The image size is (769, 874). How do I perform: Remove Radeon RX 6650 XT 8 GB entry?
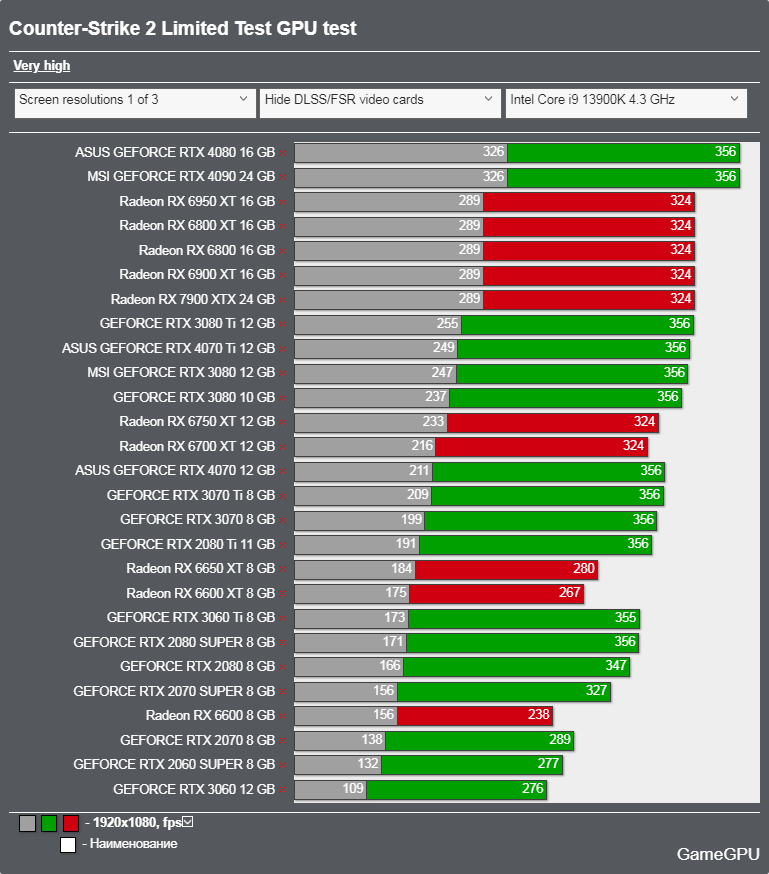pyautogui.click(x=283, y=569)
